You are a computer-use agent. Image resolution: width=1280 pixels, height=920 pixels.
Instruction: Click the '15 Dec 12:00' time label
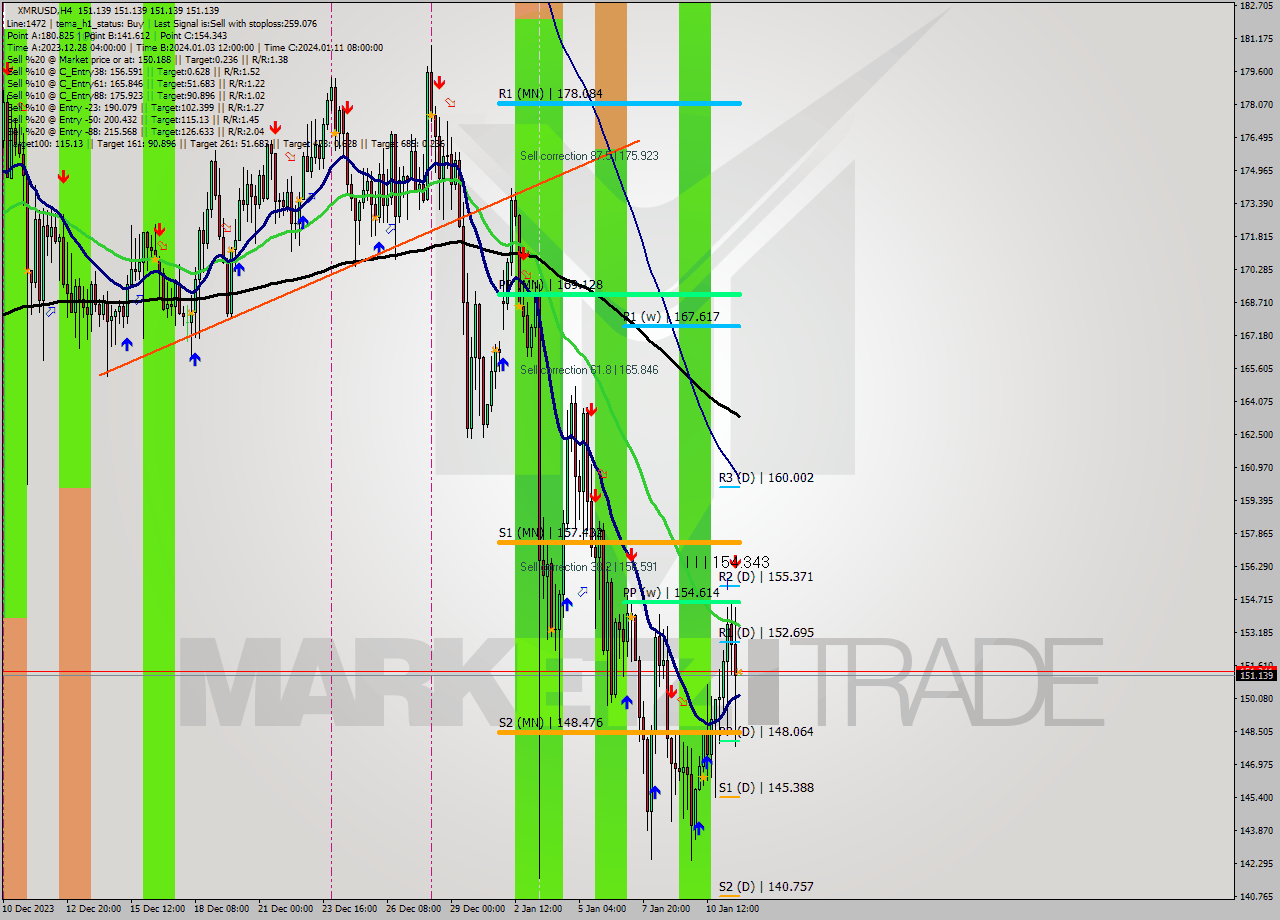tap(157, 909)
